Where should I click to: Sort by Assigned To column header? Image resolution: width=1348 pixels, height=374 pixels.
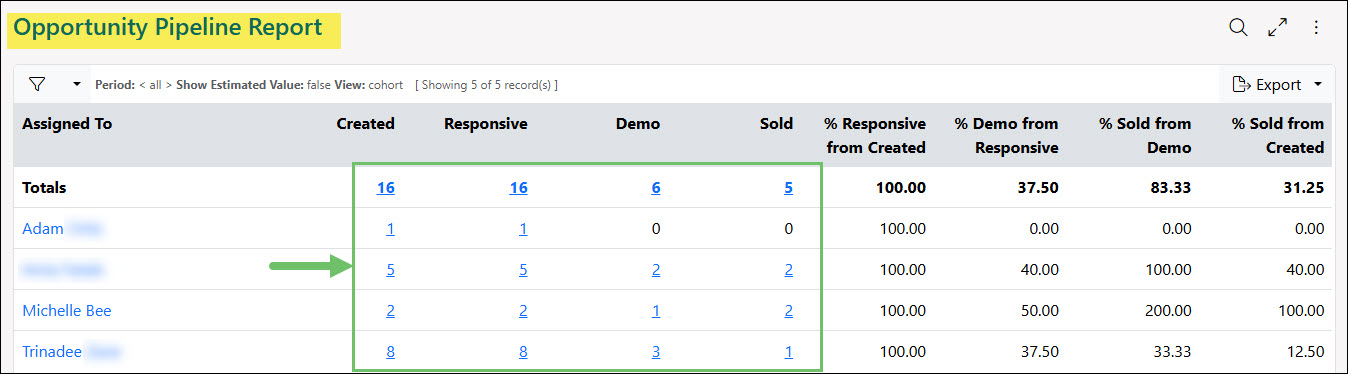tap(67, 124)
